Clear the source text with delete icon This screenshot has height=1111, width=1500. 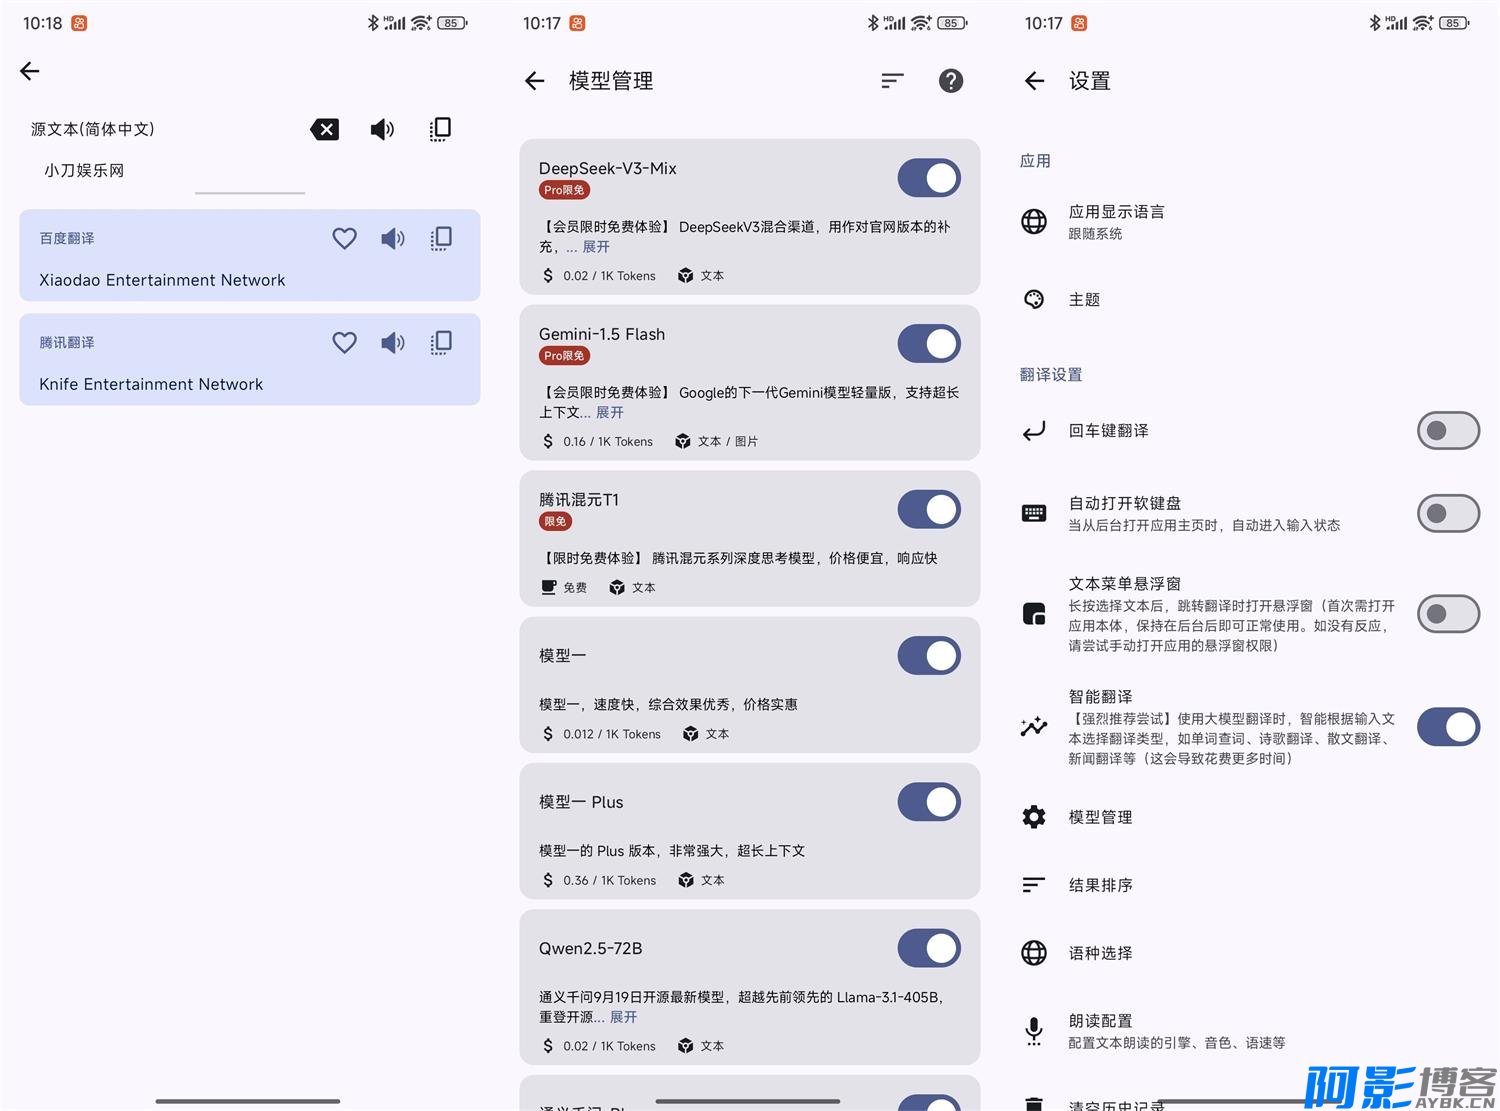(325, 129)
